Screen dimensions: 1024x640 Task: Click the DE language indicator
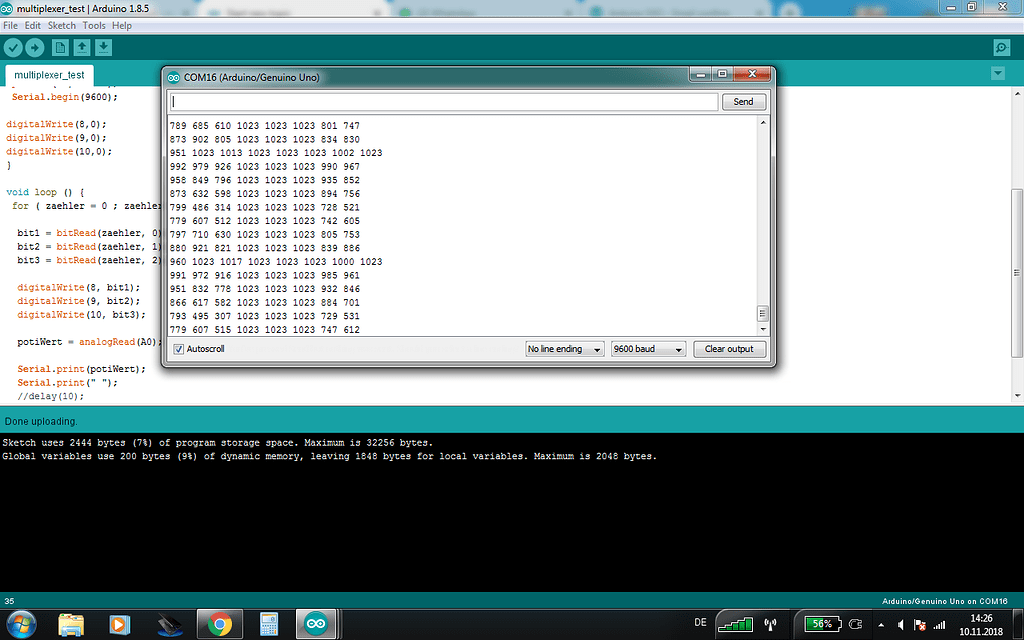click(x=701, y=623)
